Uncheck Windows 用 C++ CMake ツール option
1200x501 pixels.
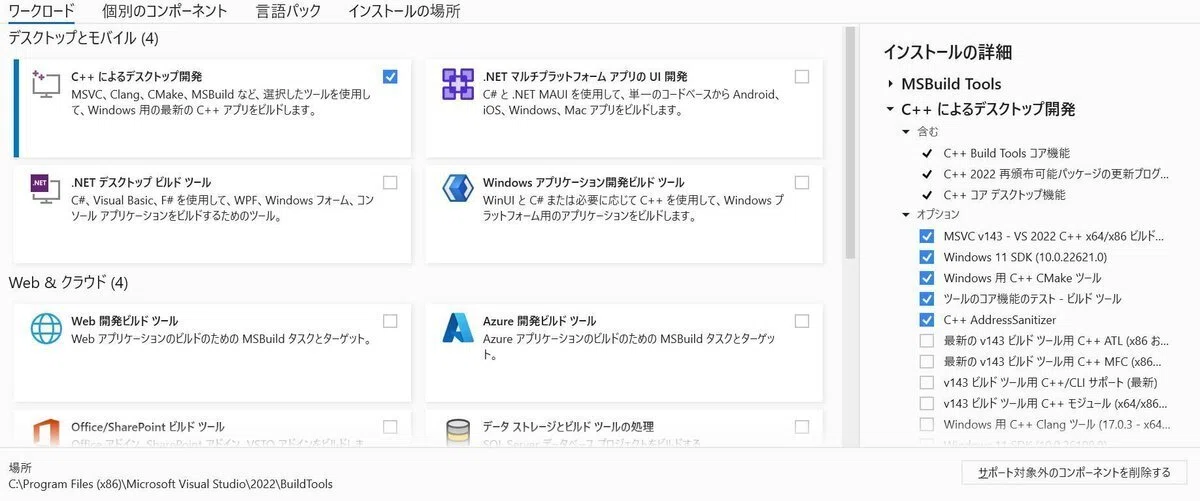(x=926, y=278)
